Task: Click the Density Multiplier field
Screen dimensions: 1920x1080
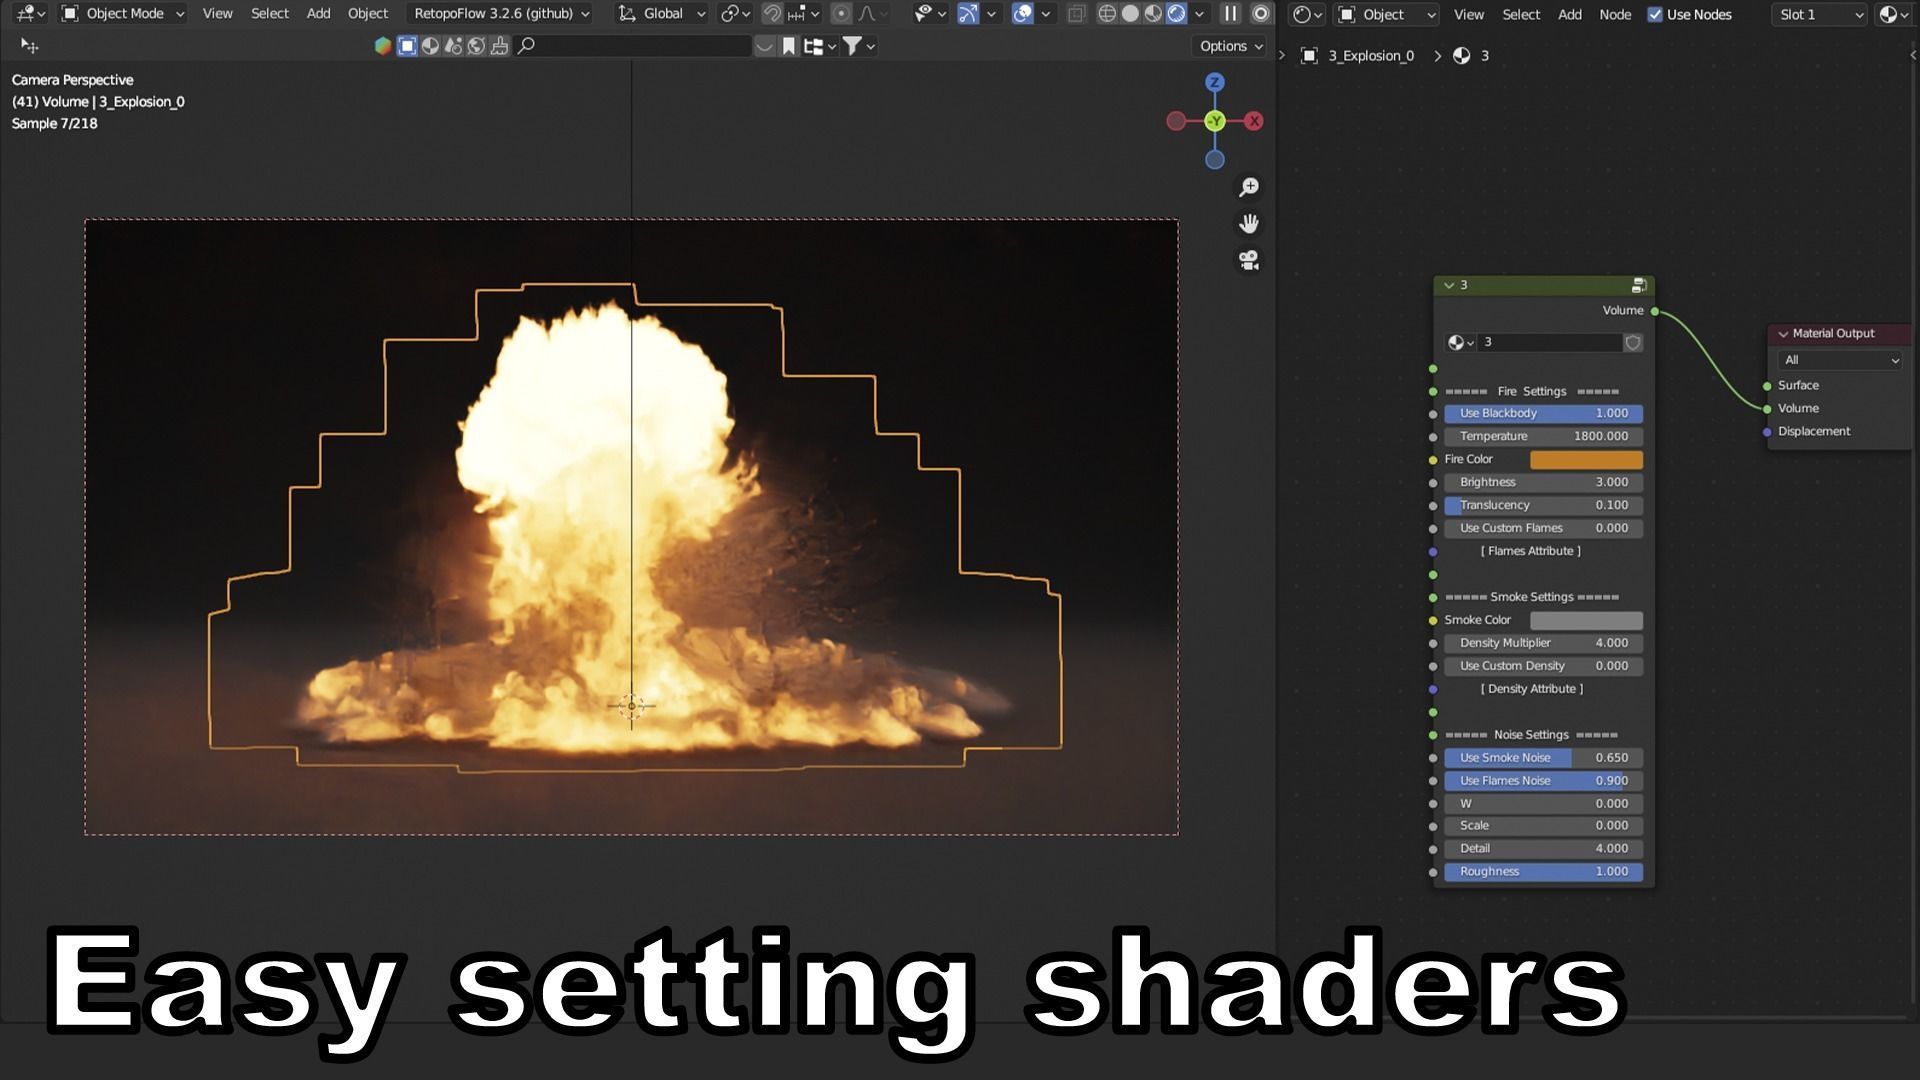Action: point(1543,644)
